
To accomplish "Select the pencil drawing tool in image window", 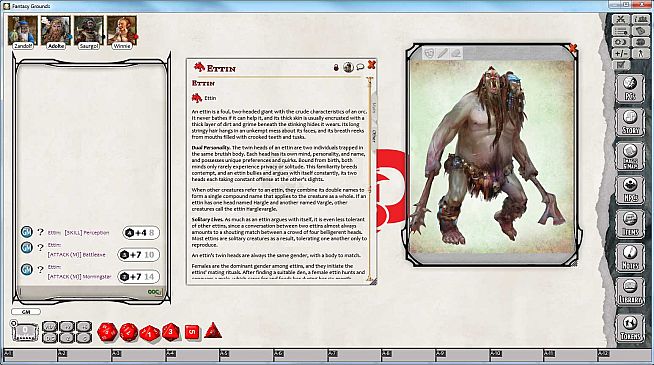I will pos(442,53).
